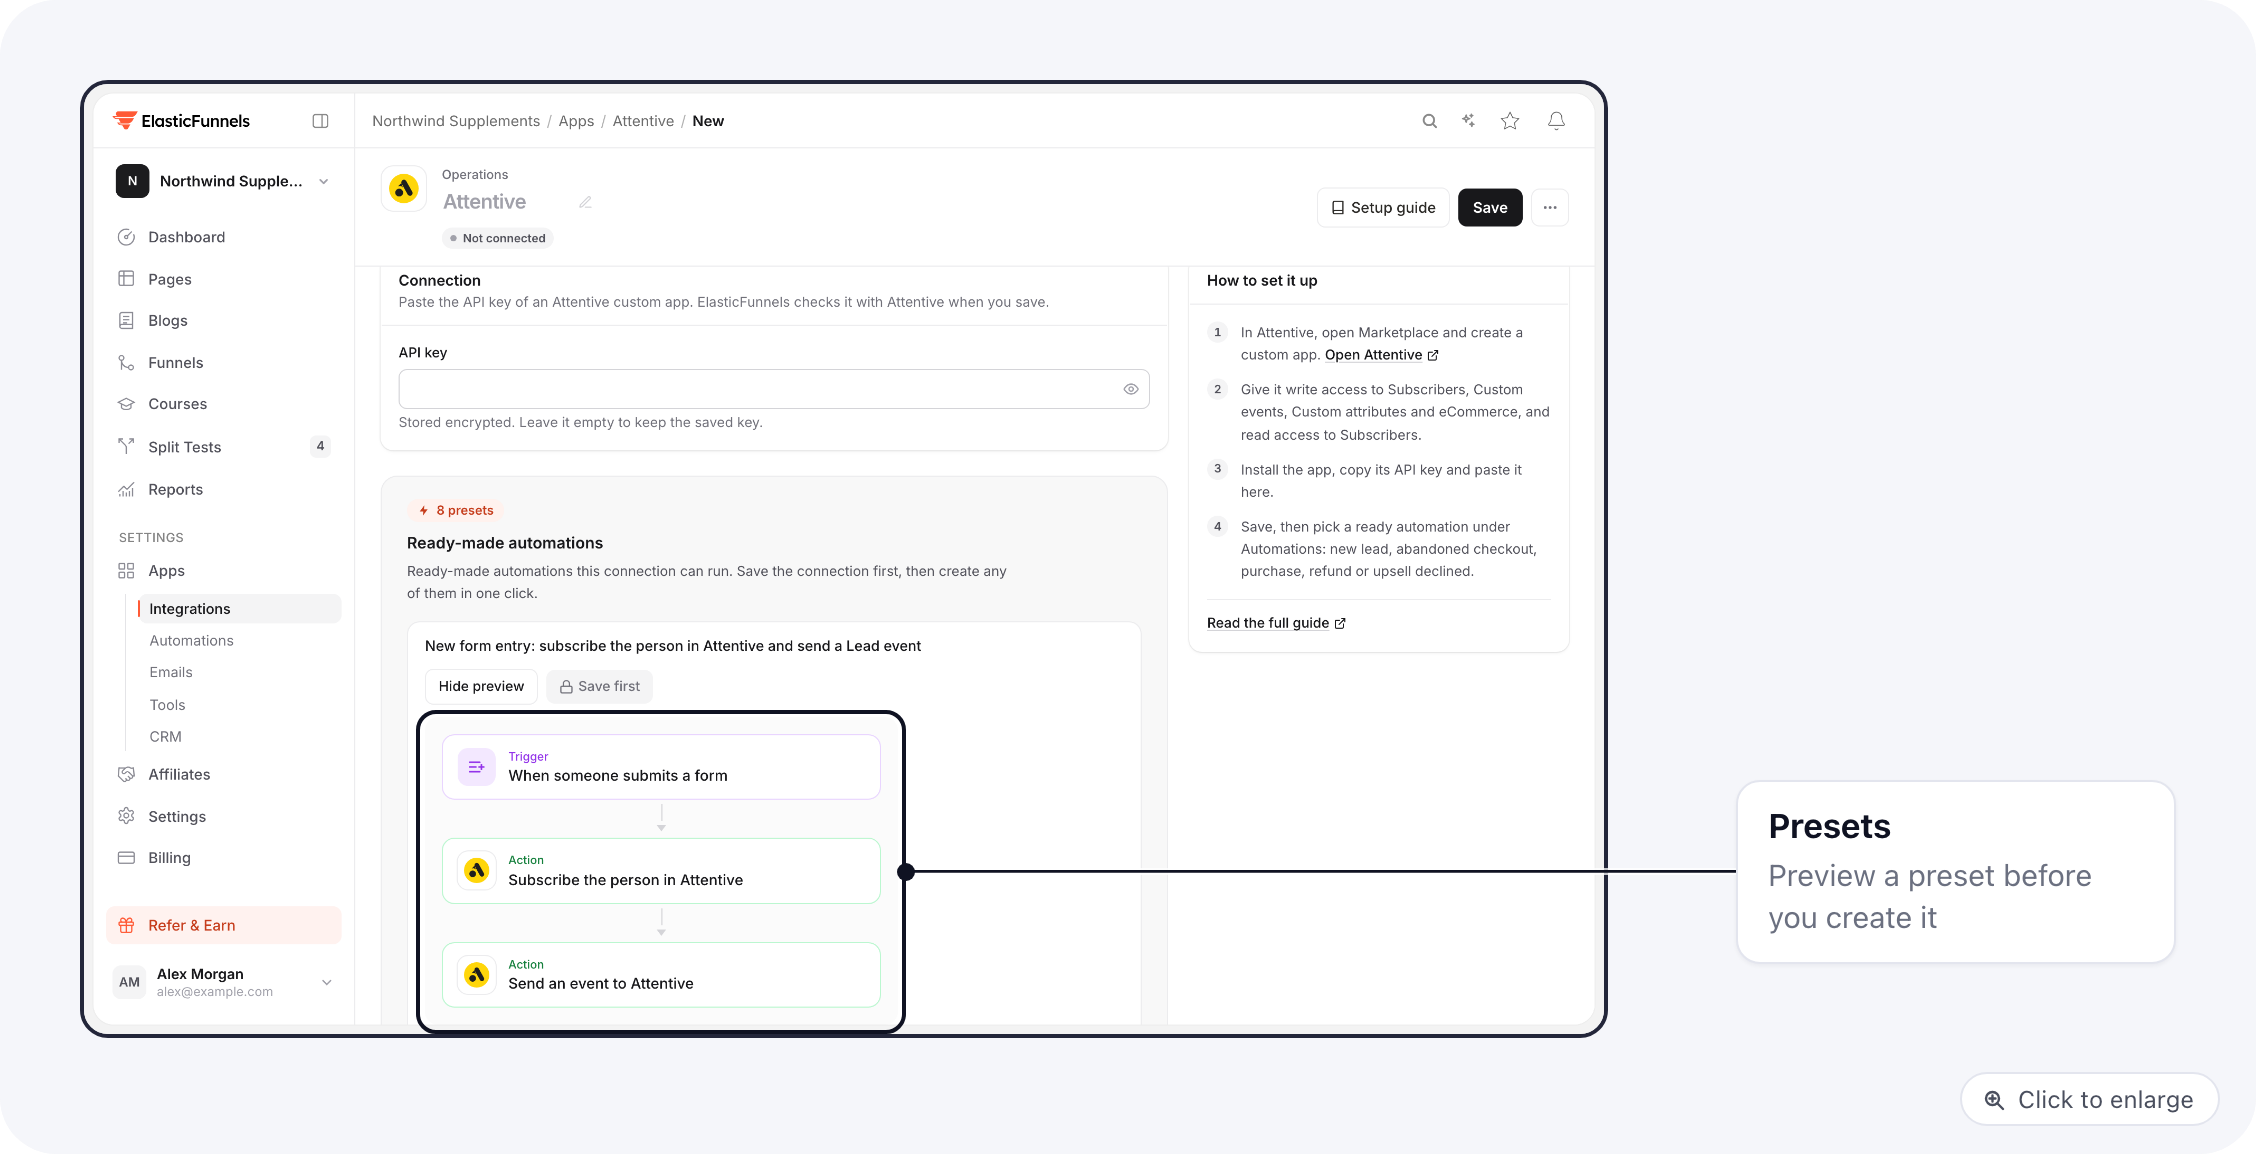Screen dimensions: 2256x1154
Task: Go to Apps in the breadcrumb
Action: click(x=576, y=121)
